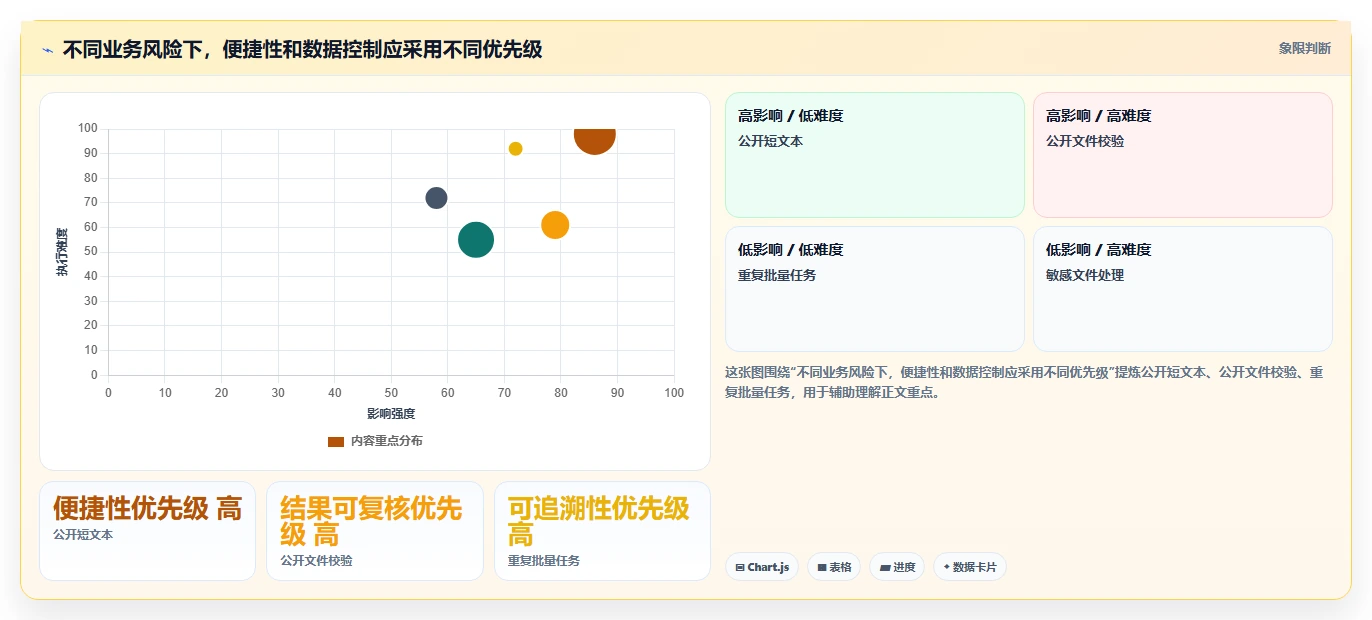Click the description paragraph under quadrants
The height and width of the screenshot is (620, 1372).
click(1026, 382)
